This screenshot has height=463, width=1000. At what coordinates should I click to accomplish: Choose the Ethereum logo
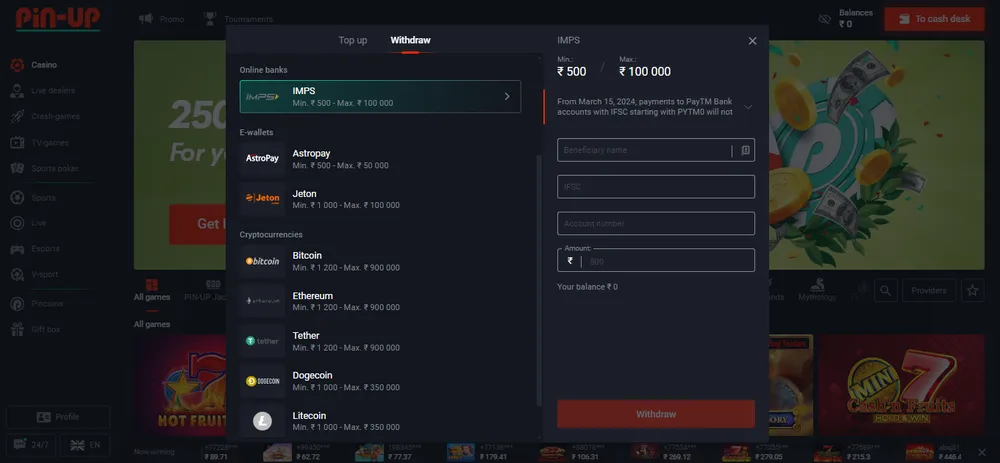click(262, 300)
